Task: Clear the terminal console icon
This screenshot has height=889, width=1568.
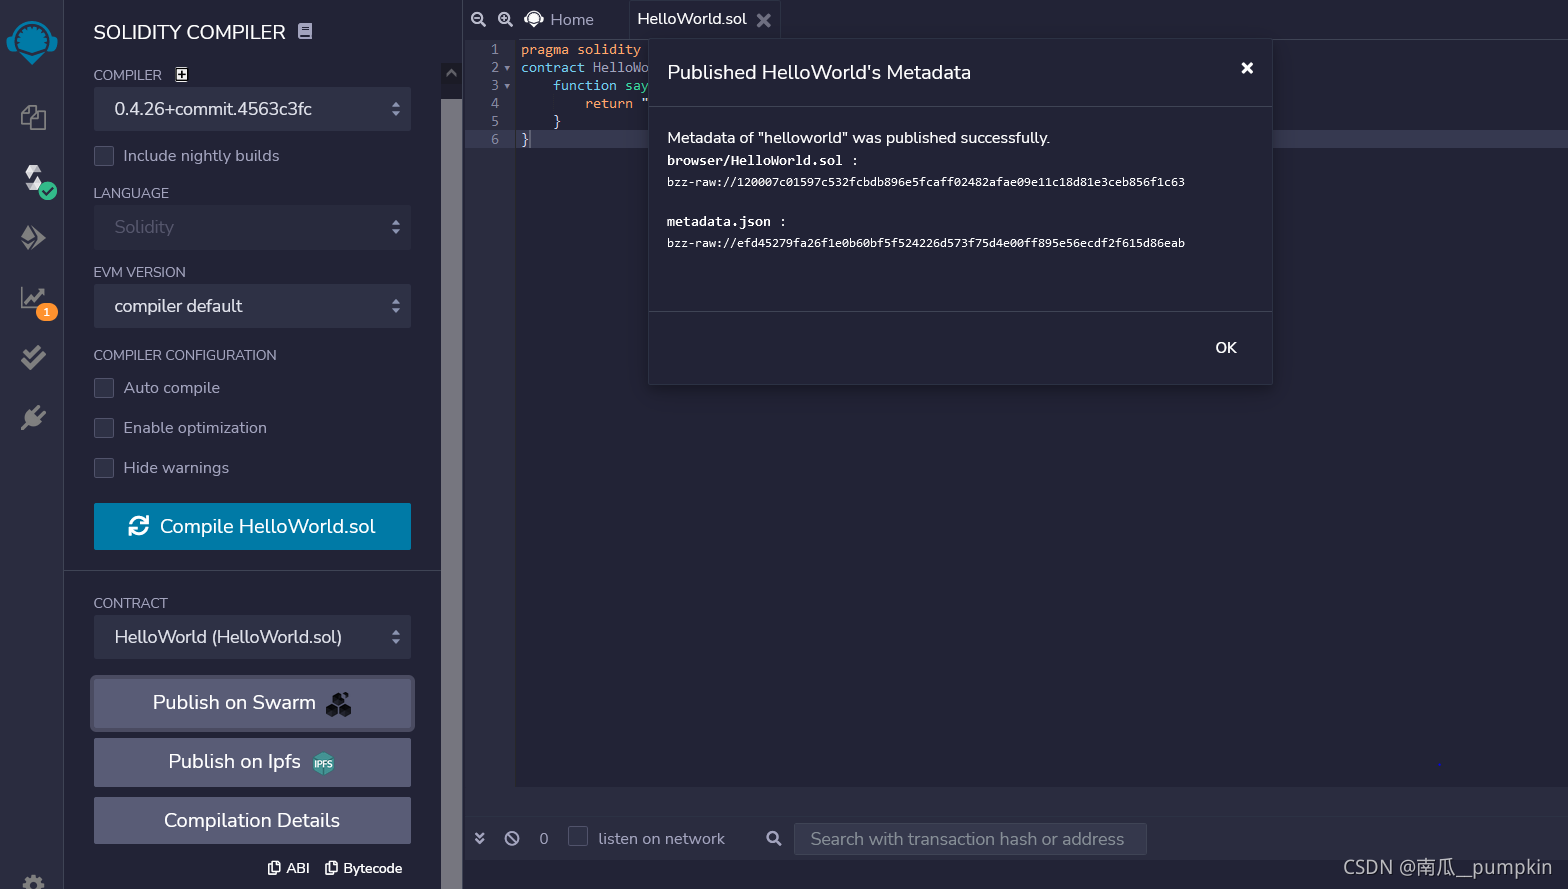Action: (512, 838)
